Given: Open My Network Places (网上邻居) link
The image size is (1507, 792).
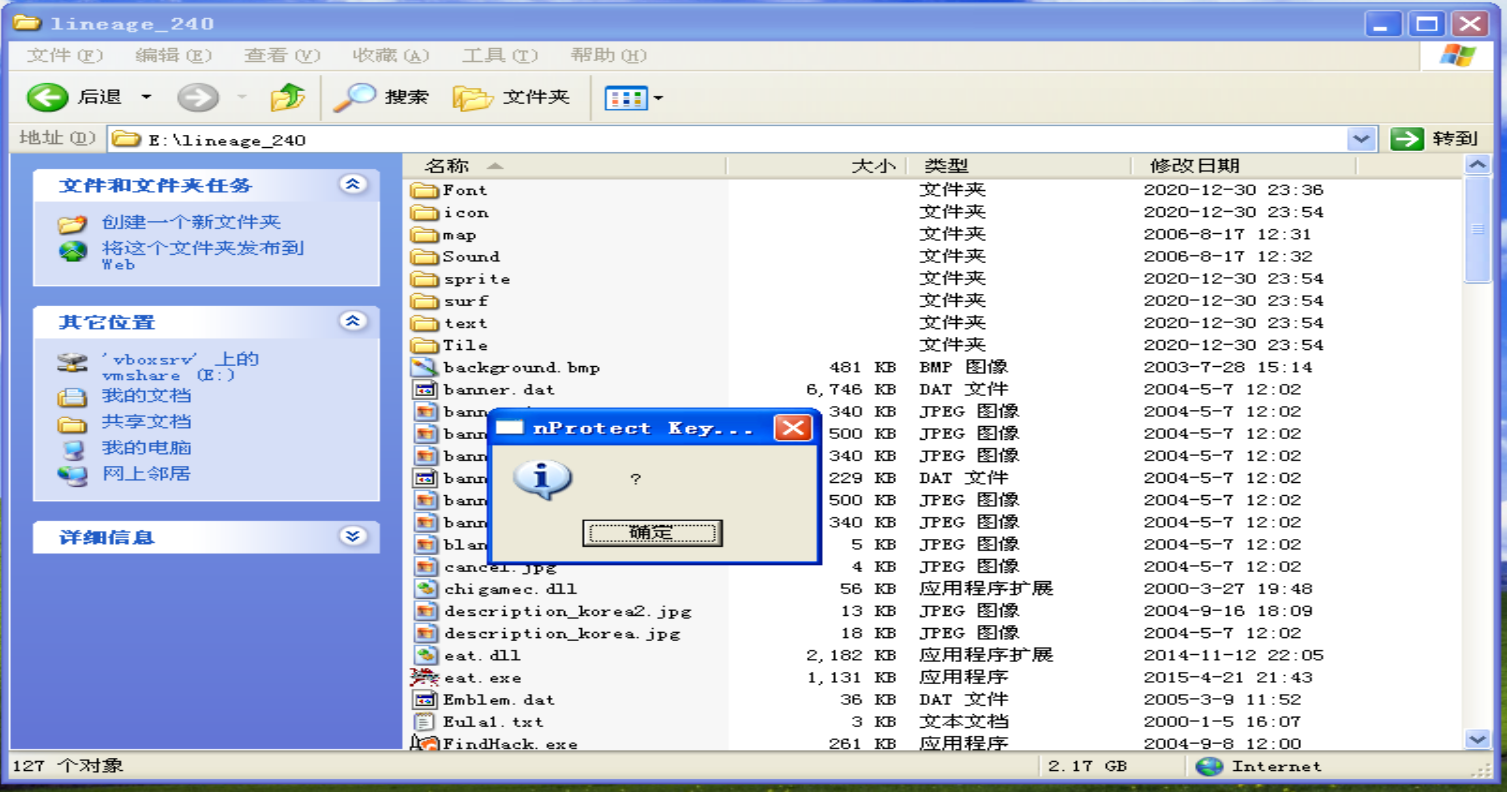Looking at the screenshot, I should [x=146, y=474].
